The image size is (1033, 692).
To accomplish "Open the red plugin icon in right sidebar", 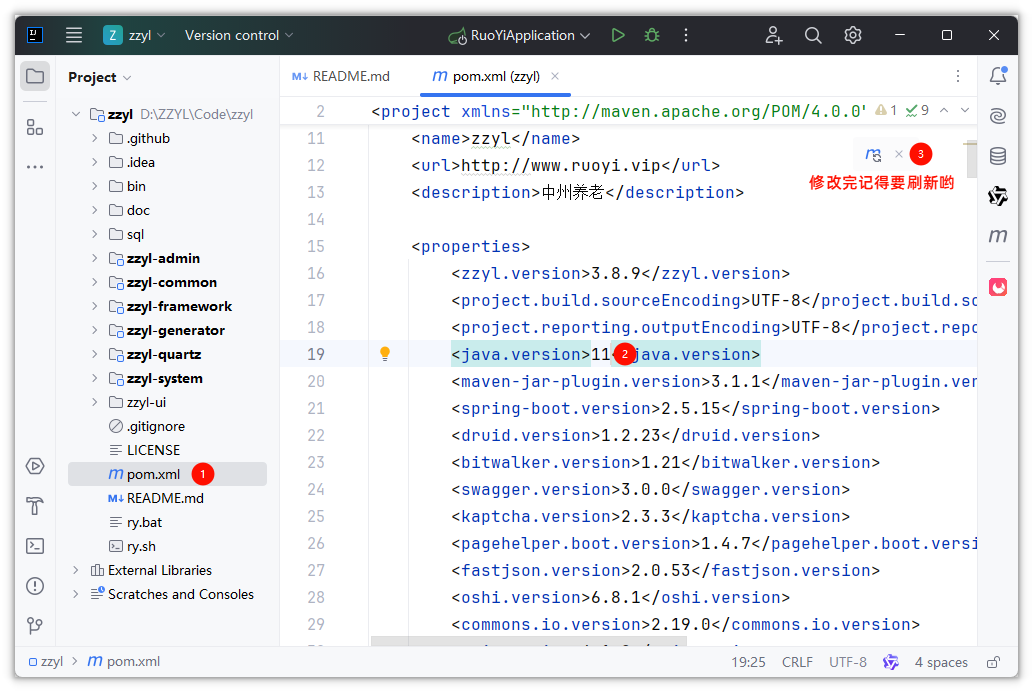I will coord(998,287).
